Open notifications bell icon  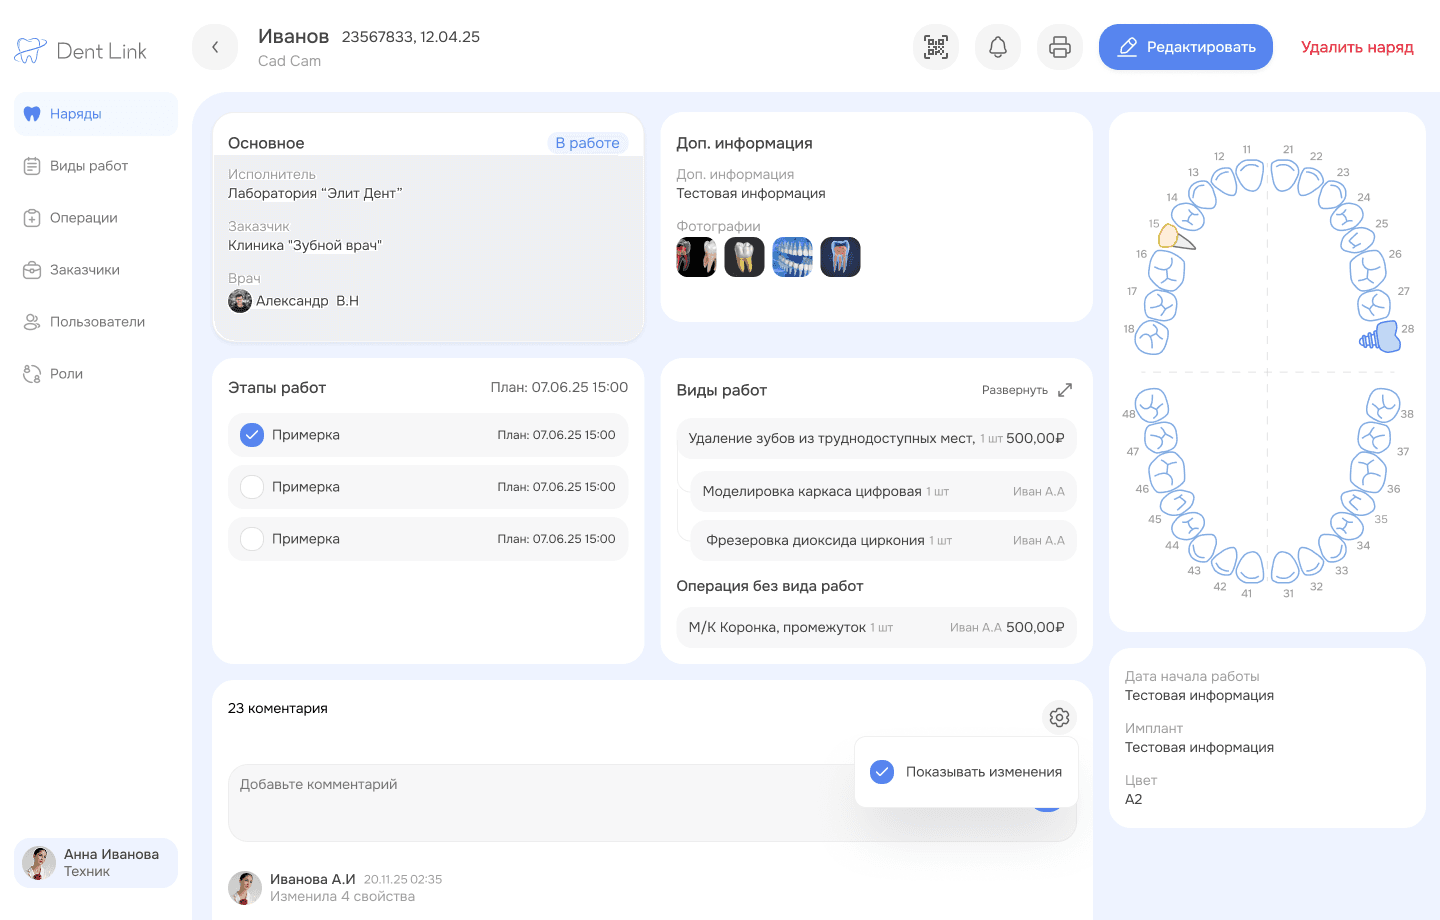click(998, 47)
